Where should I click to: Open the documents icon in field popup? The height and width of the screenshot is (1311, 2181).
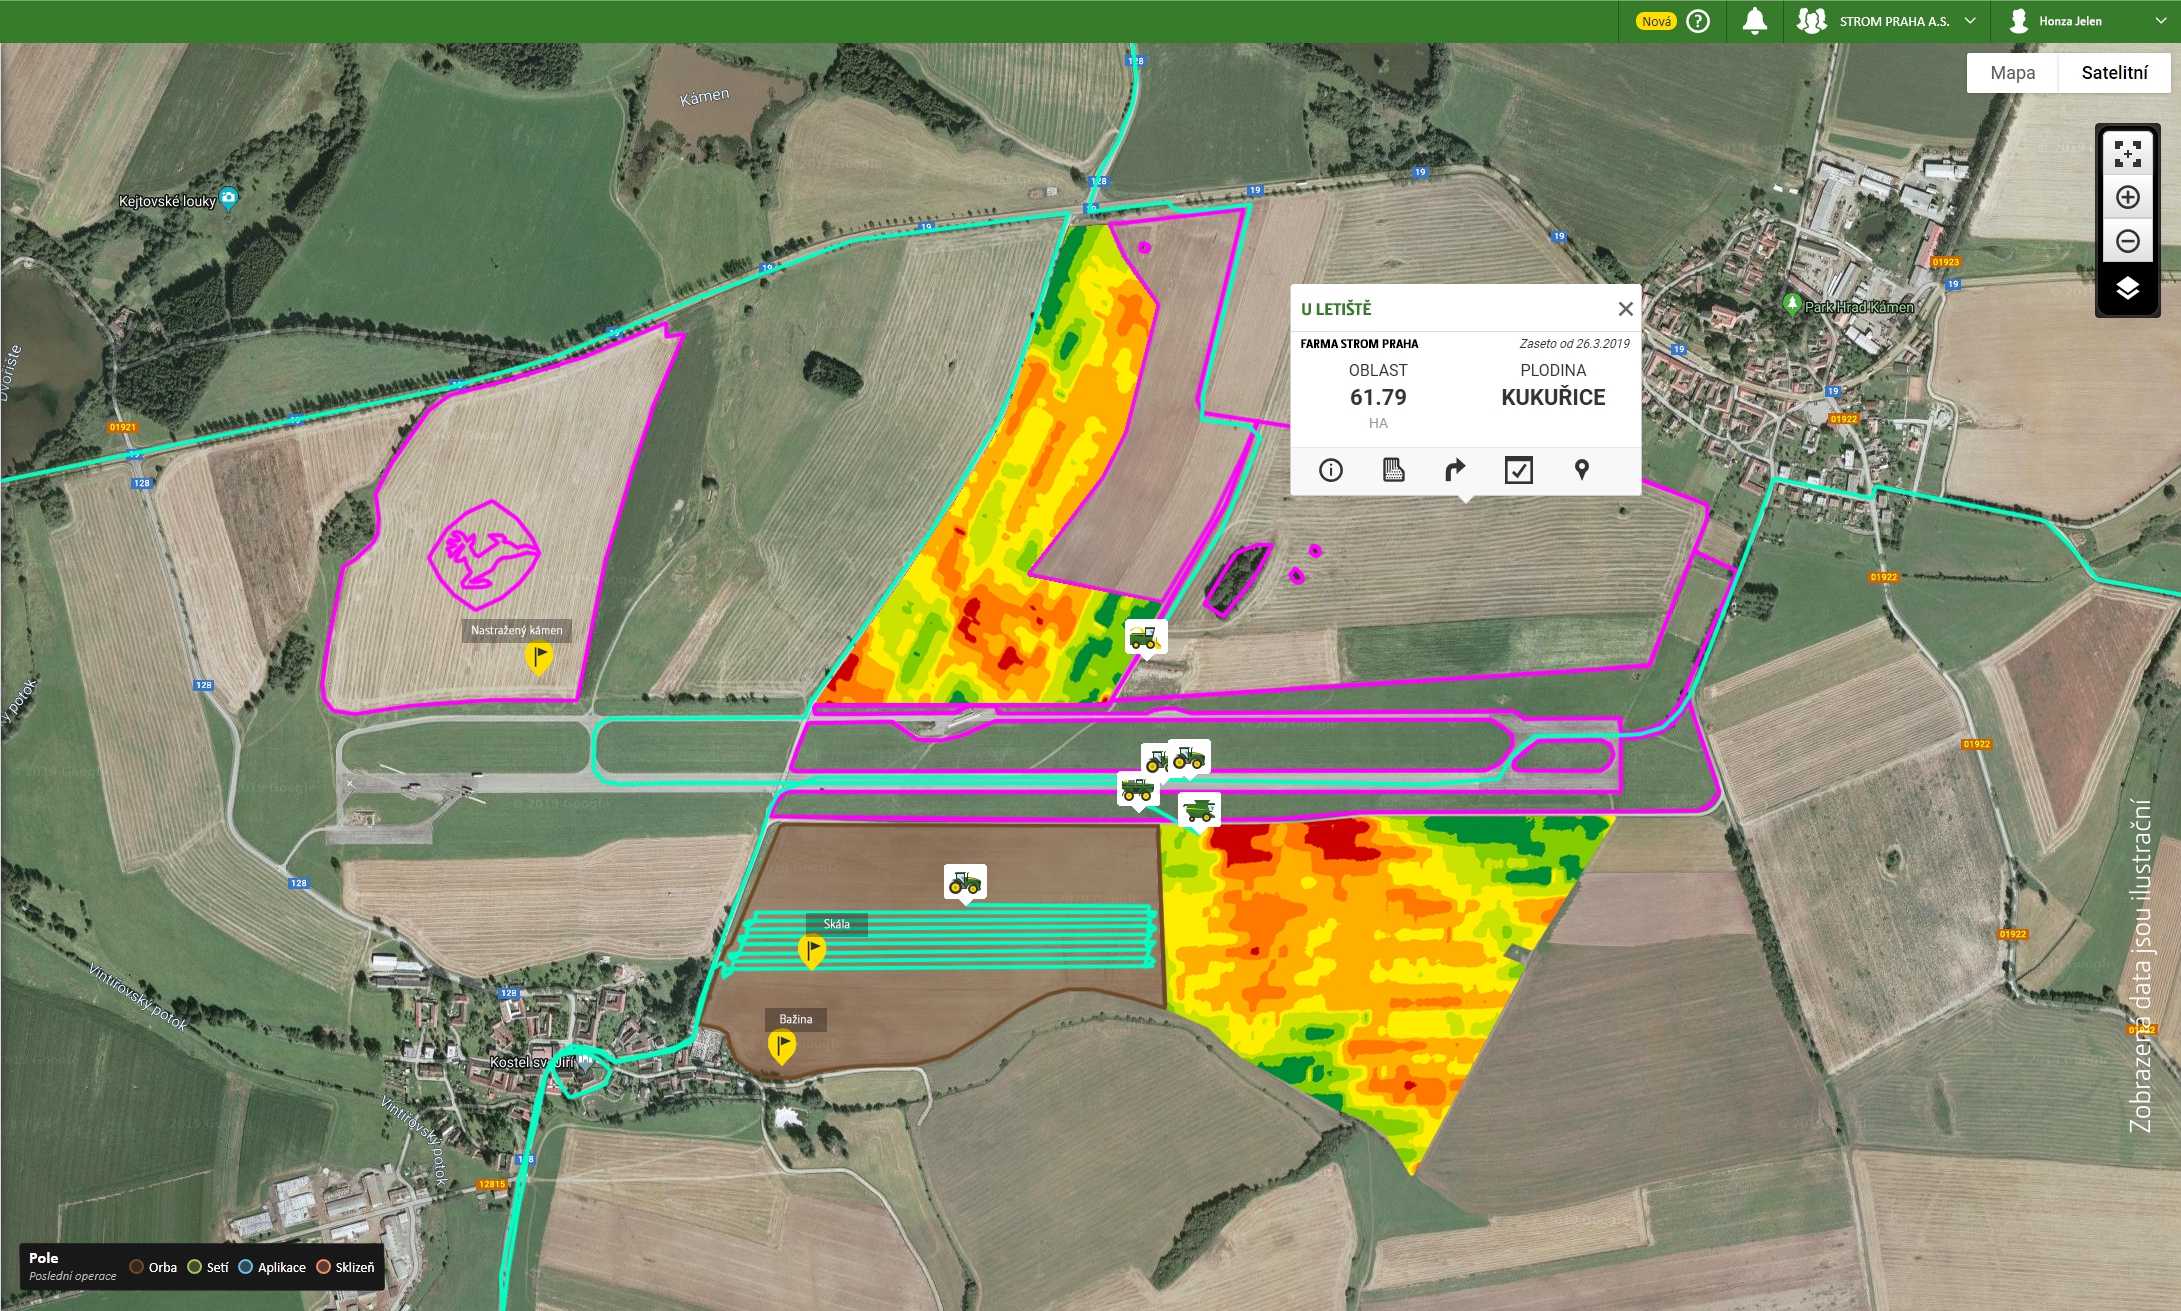(1393, 470)
